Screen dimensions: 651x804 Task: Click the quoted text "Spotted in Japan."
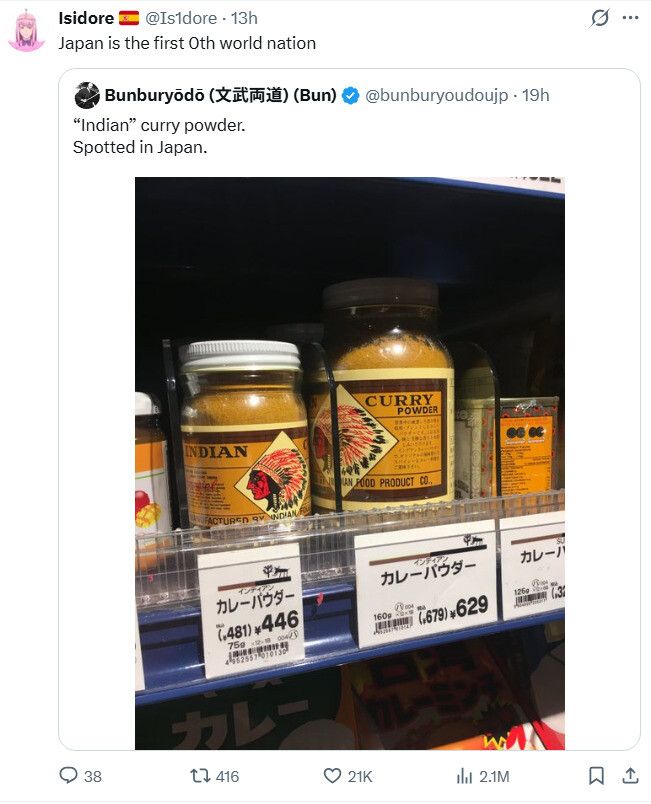point(140,148)
